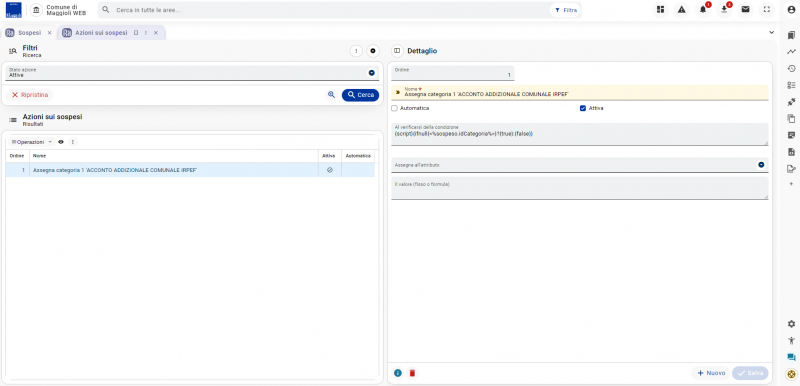Click the Al verificarsi della condizione textarea
Viewport: 800px width, 386px height.
pos(580,134)
